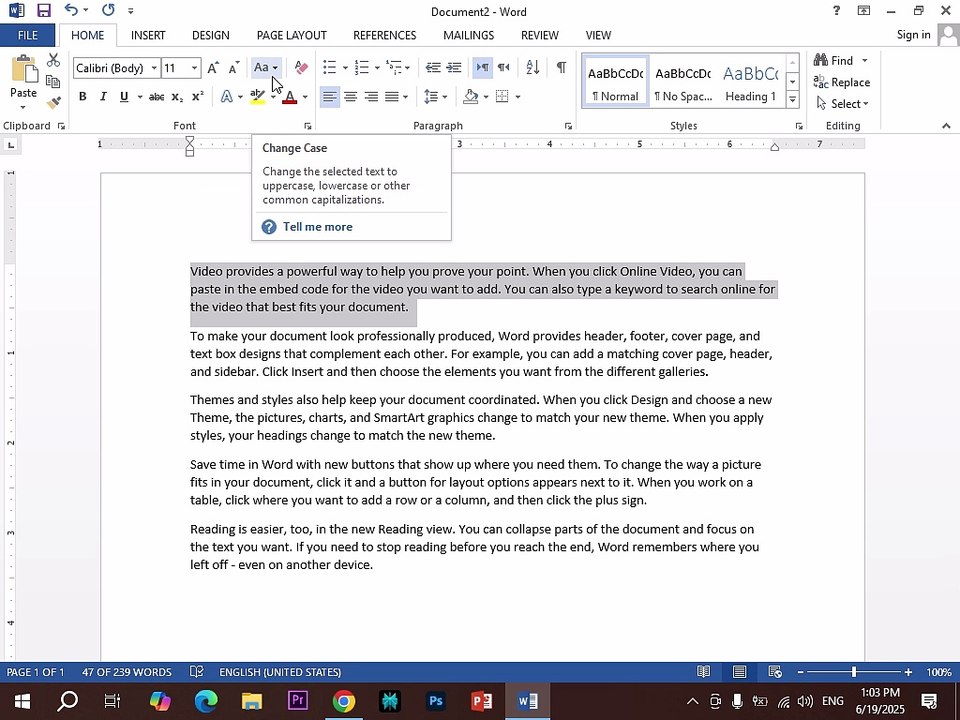This screenshot has width=960, height=720.
Task: Clear all formatting with the eraser icon
Action: coord(301,67)
